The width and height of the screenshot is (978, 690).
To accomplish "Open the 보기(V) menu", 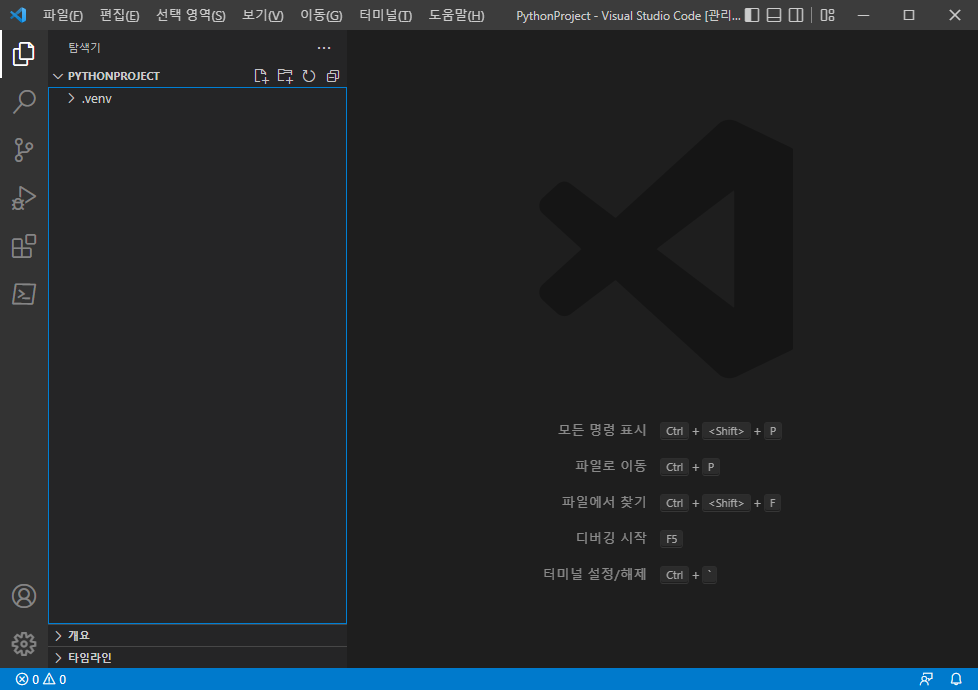I will pyautogui.click(x=263, y=15).
